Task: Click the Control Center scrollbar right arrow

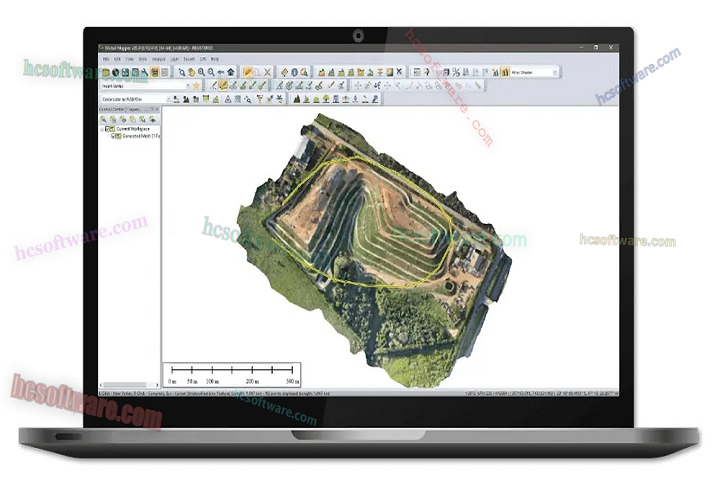Action: (157, 385)
